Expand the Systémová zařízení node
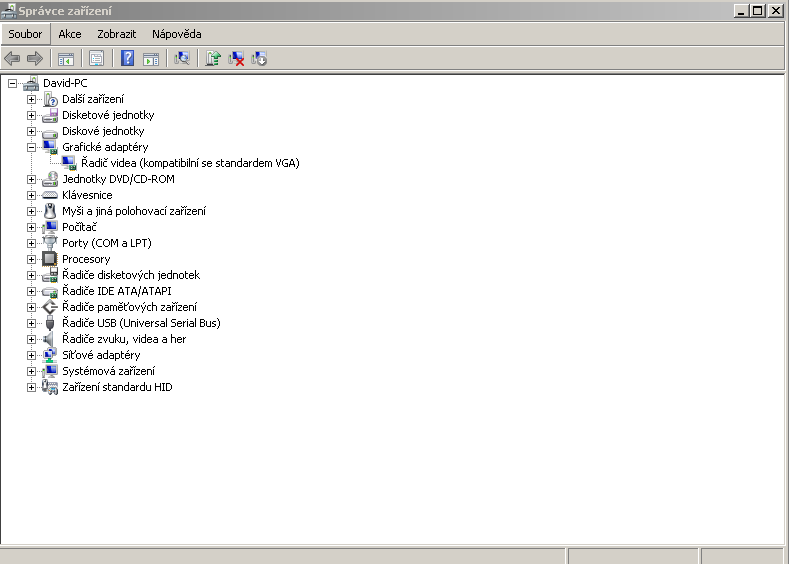Screen dimensions: 789x564 pos(31,371)
